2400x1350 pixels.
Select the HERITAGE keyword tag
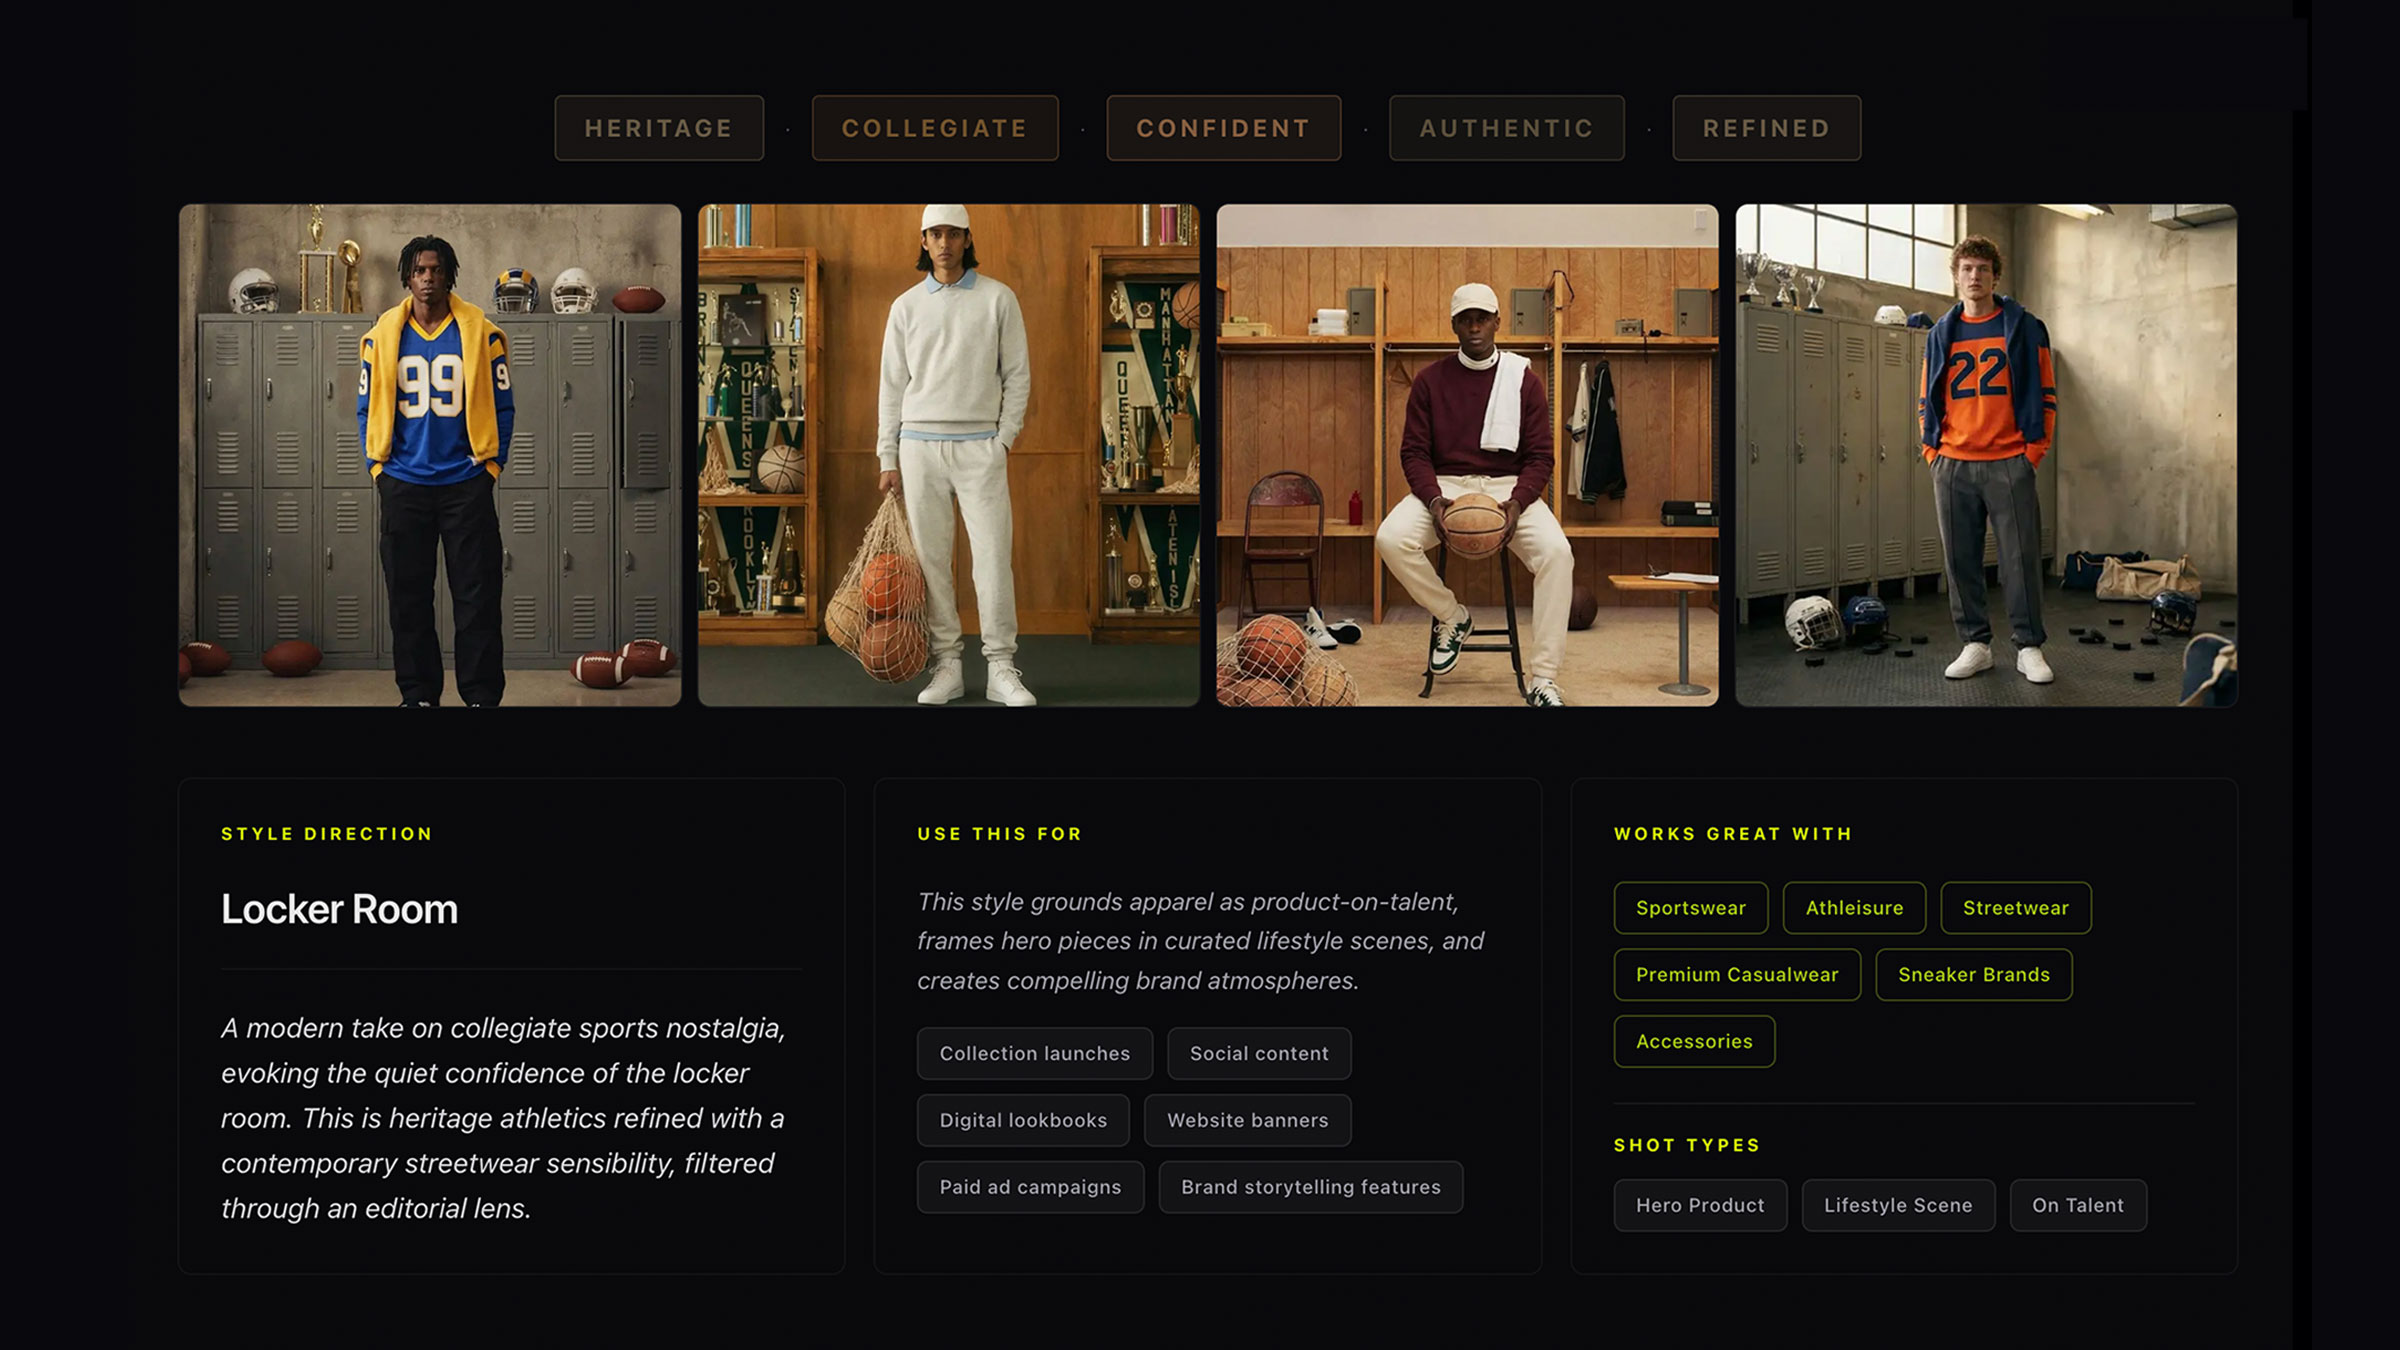[659, 128]
